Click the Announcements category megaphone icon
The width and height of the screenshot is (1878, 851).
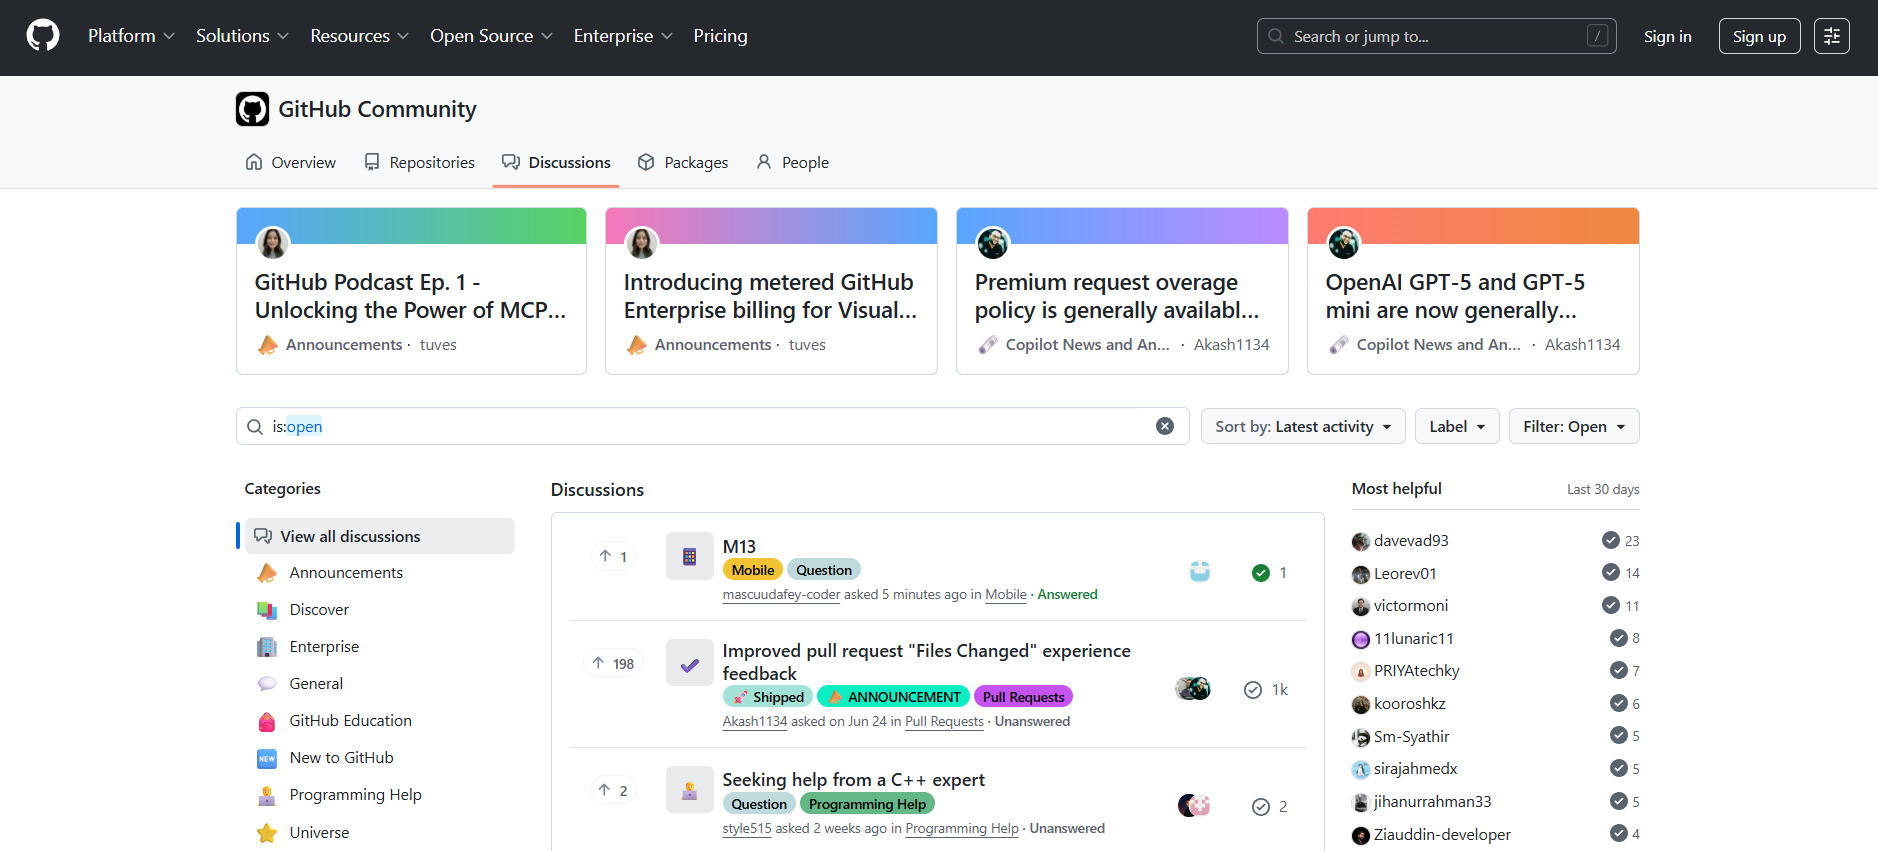coord(267,573)
